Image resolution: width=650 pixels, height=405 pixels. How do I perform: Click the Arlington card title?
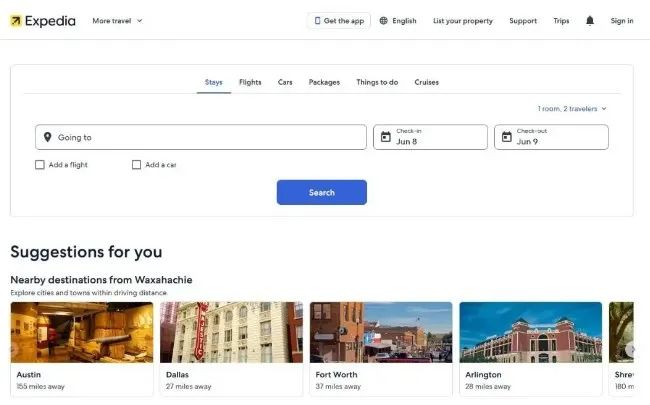(483, 375)
